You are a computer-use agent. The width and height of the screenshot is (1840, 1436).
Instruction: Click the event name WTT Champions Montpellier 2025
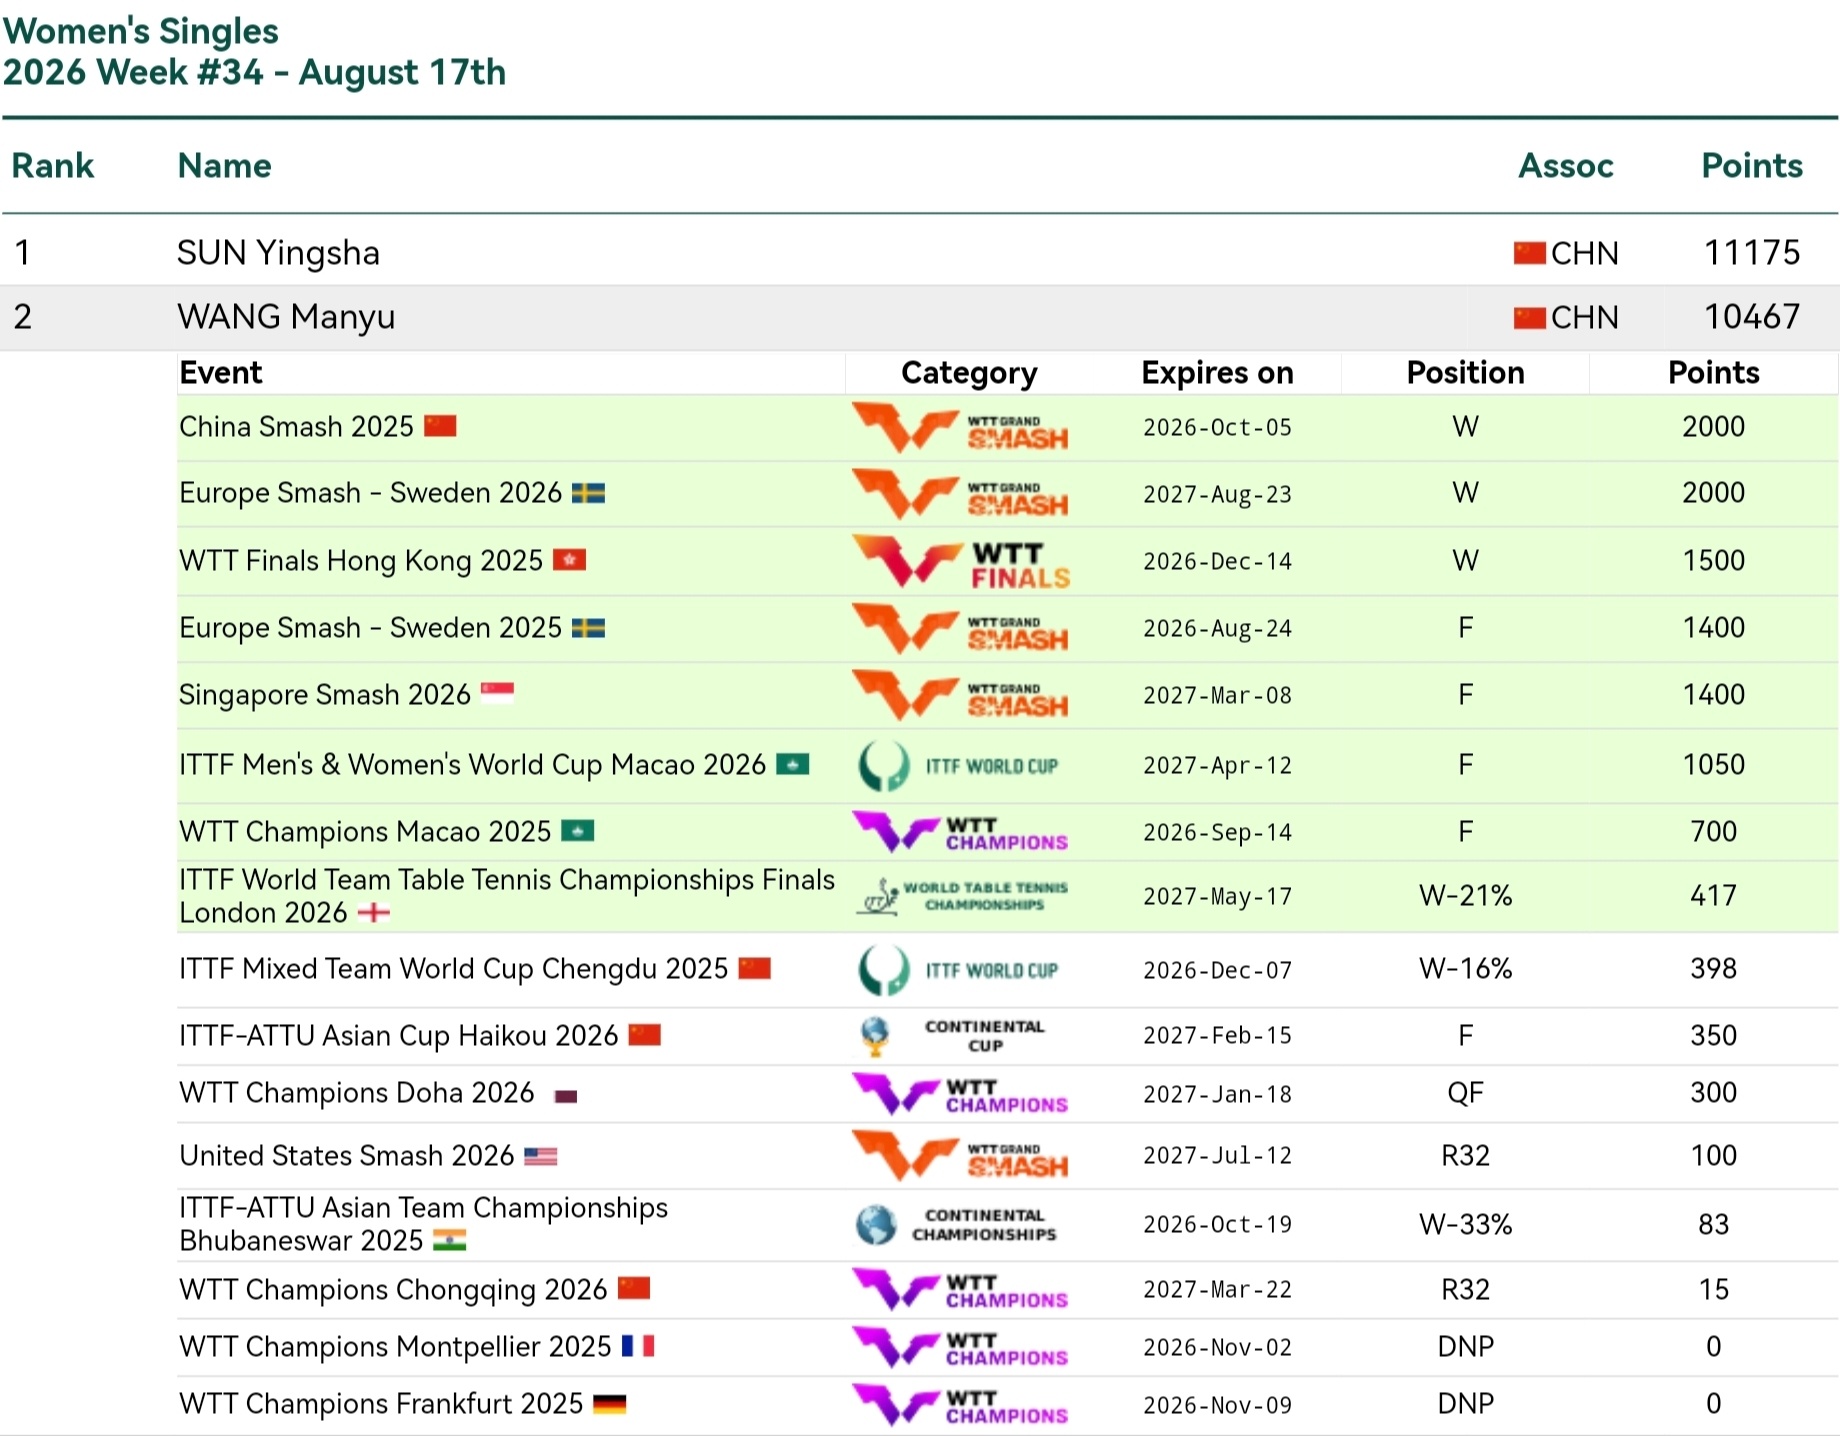coord(395,1347)
